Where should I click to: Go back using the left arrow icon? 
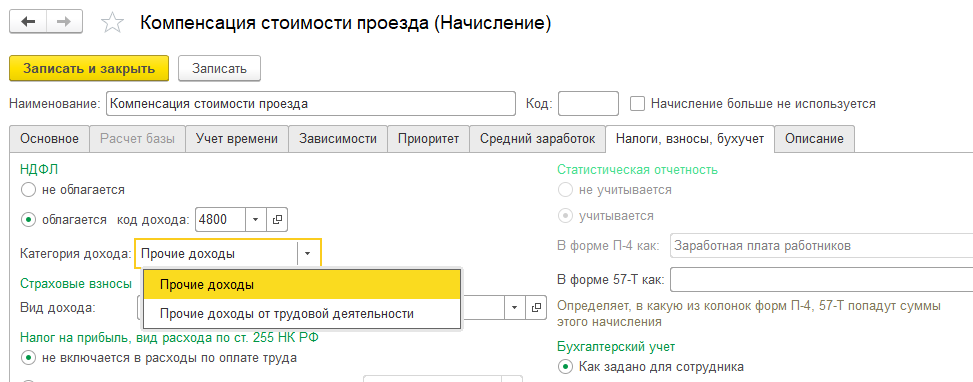click(x=29, y=22)
